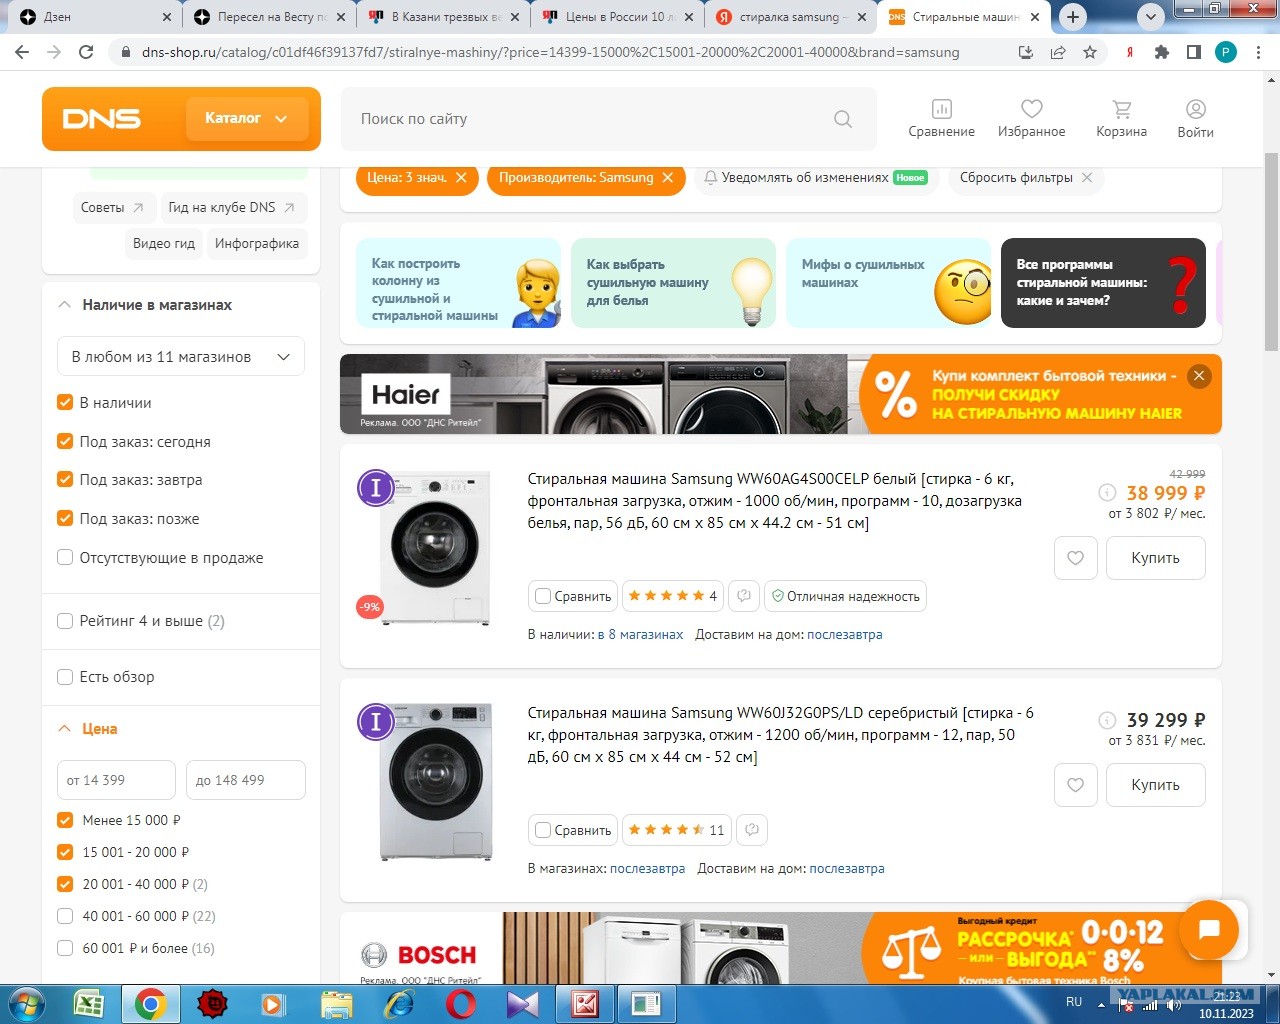Open the Chrome three-dot menu
The height and width of the screenshot is (1024, 1280).
click(1258, 52)
